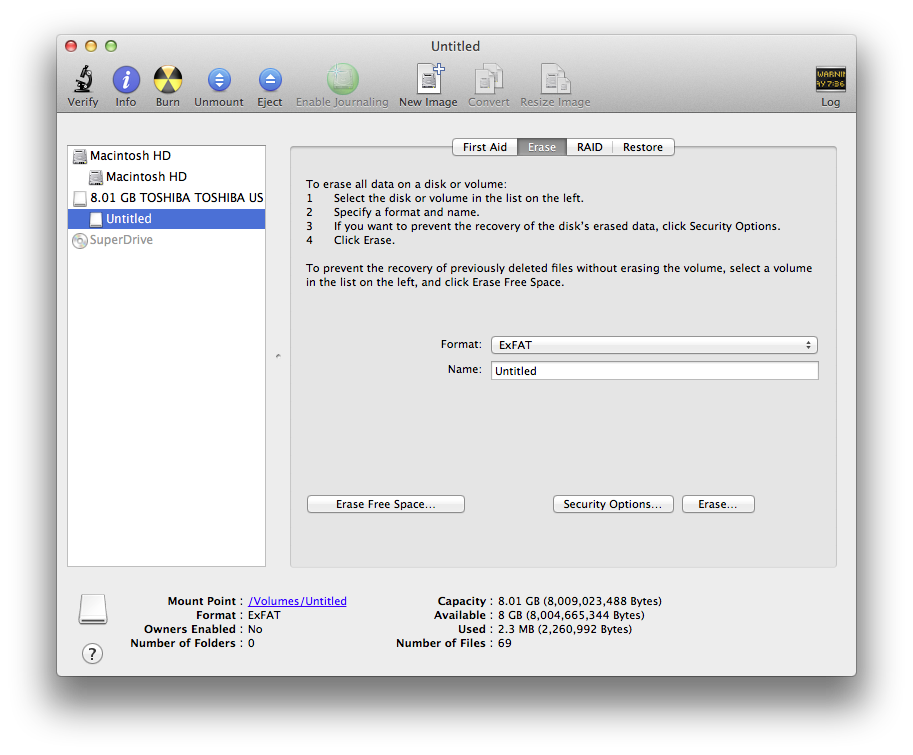Image resolution: width=913 pixels, height=755 pixels.
Task: Open the Log viewer
Action: [x=831, y=79]
